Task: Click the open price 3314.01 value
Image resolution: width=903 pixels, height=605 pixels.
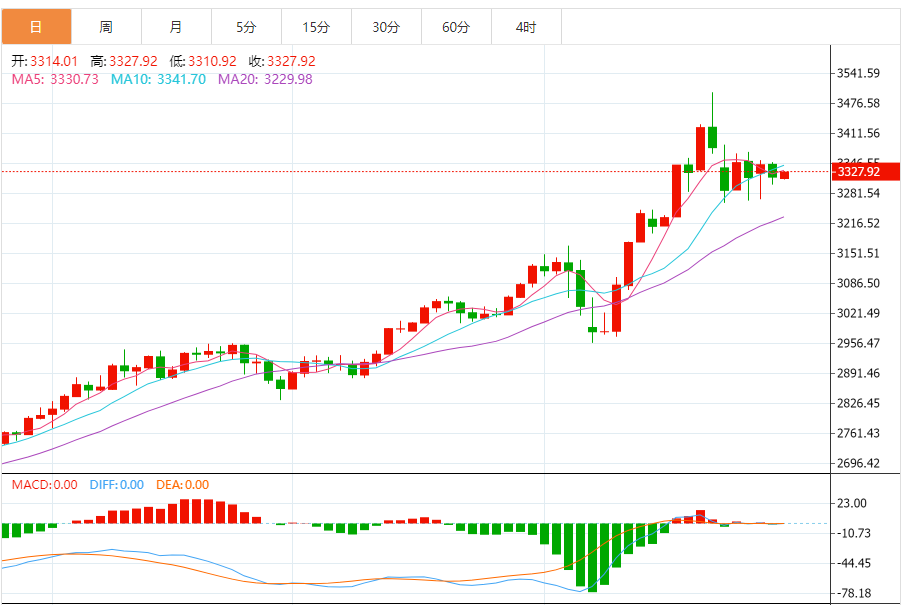Action: pos(54,61)
